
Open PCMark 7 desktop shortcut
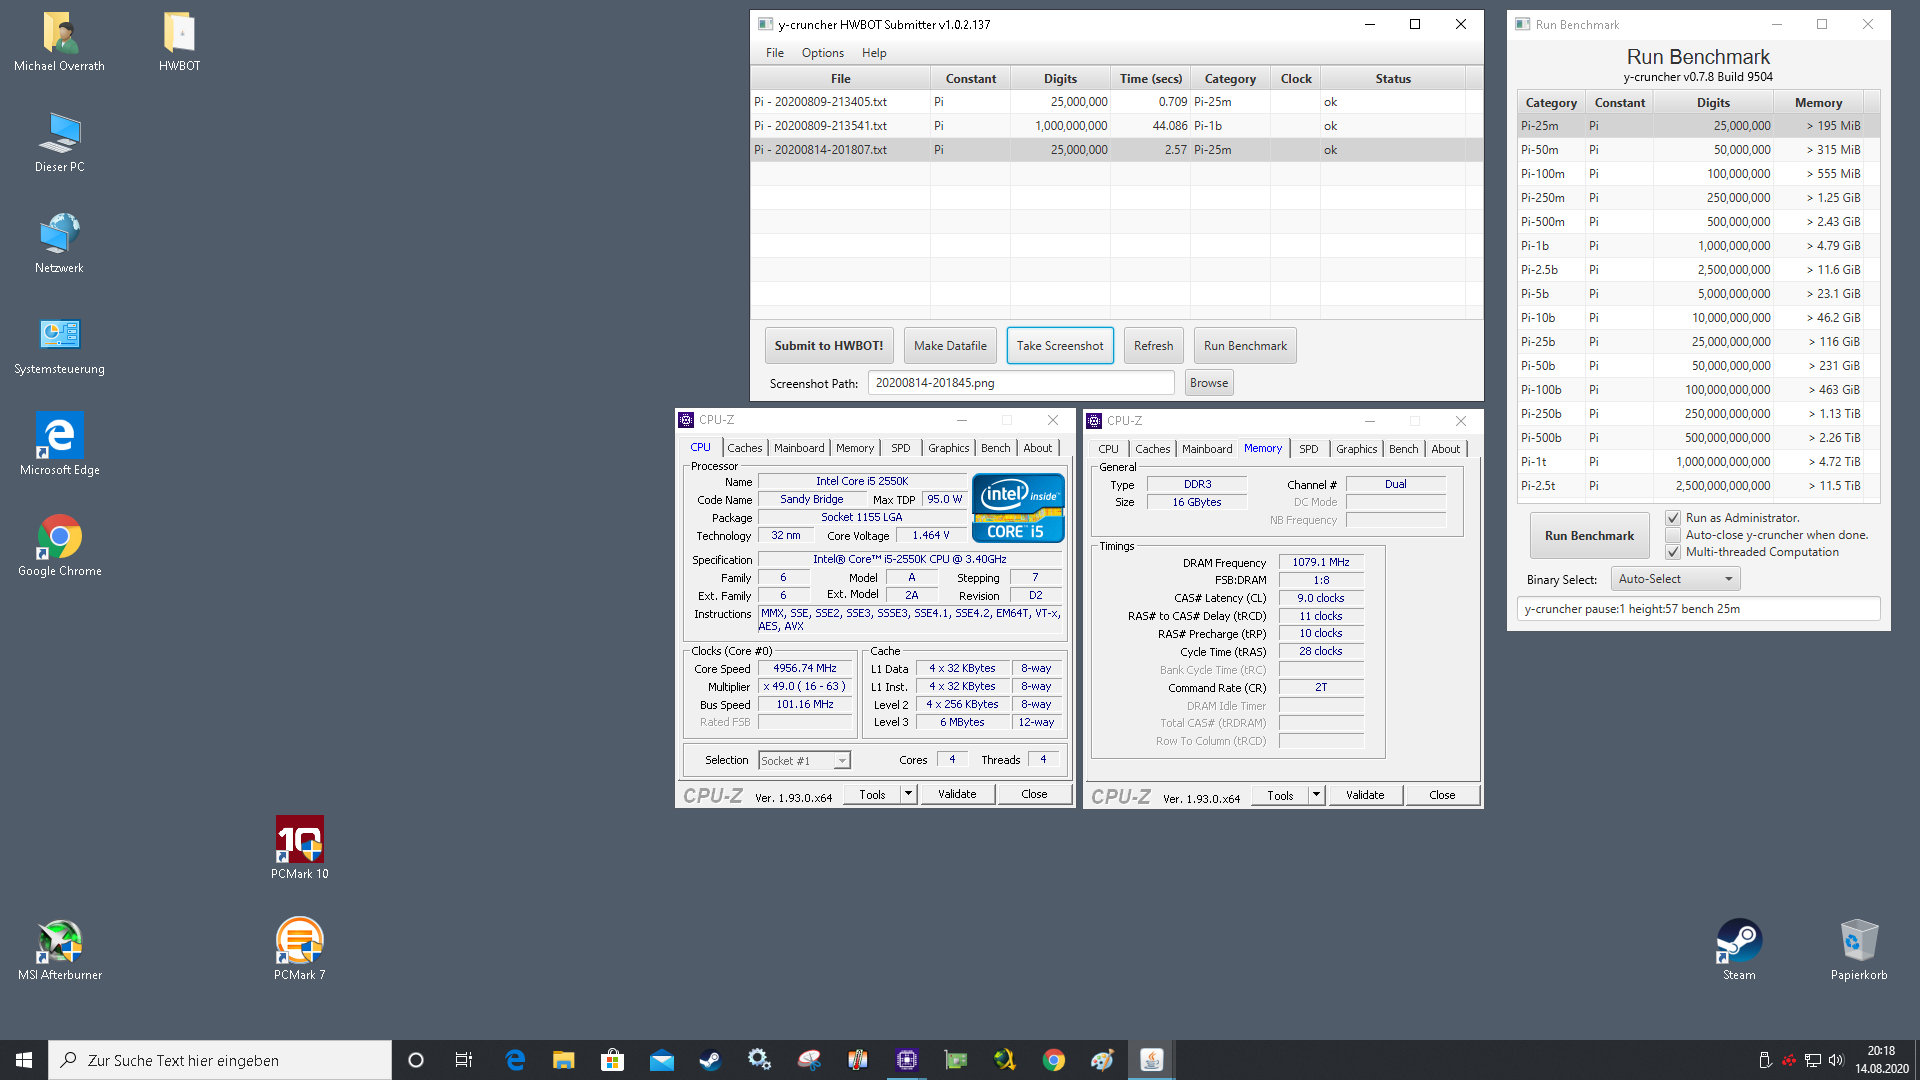click(299, 949)
